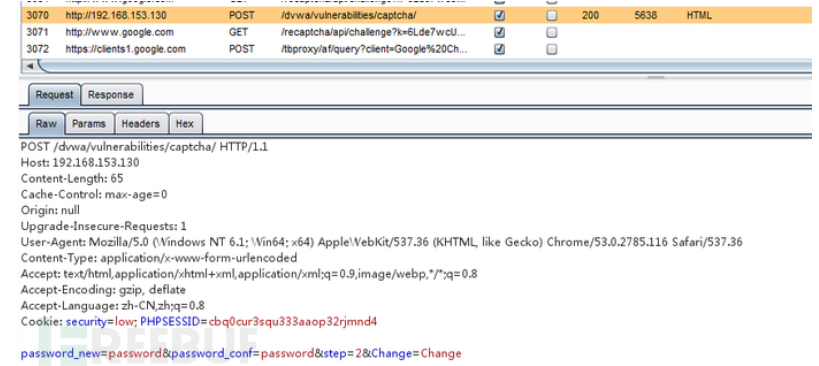Click the Content-Length: 65 header

click(72, 179)
